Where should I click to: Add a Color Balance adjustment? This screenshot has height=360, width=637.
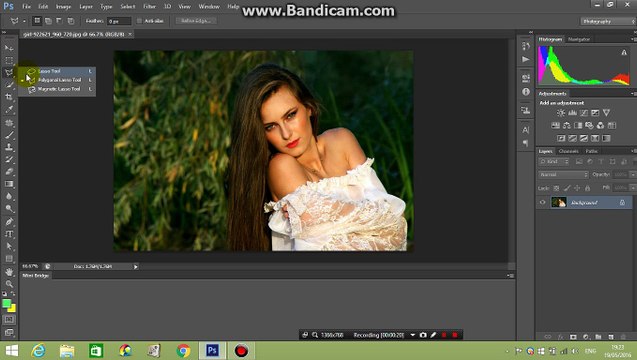[567, 126]
